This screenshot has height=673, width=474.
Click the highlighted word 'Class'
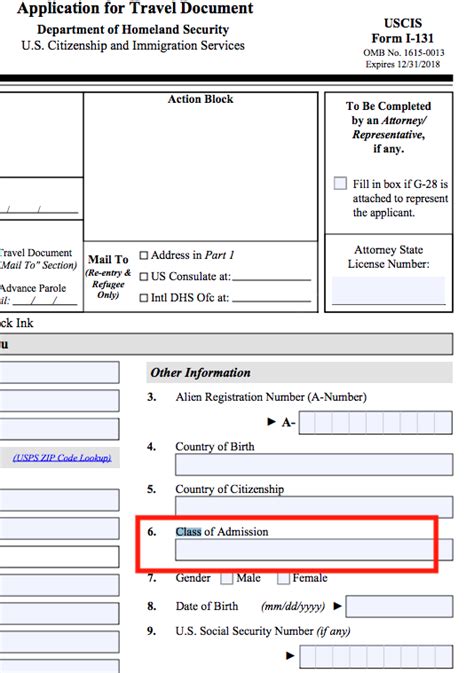click(x=188, y=531)
